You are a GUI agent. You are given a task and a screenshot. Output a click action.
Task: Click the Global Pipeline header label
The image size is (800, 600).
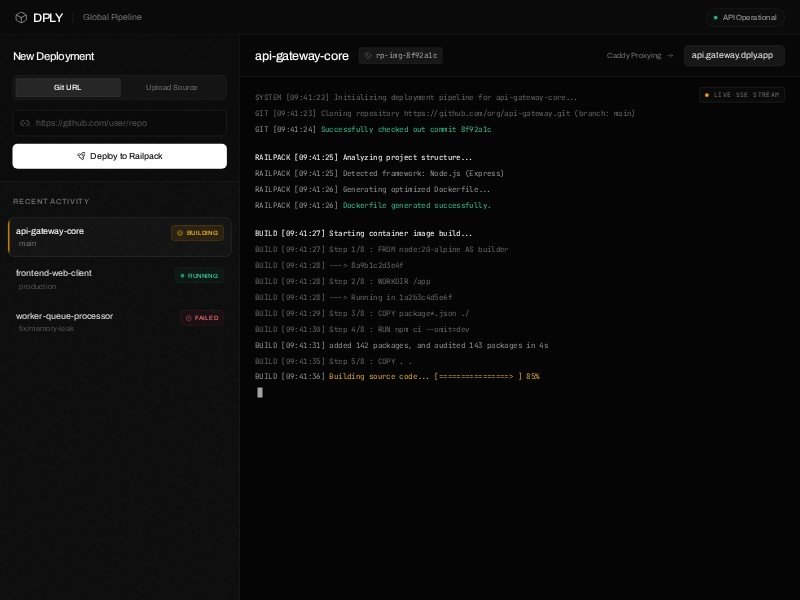coord(112,17)
